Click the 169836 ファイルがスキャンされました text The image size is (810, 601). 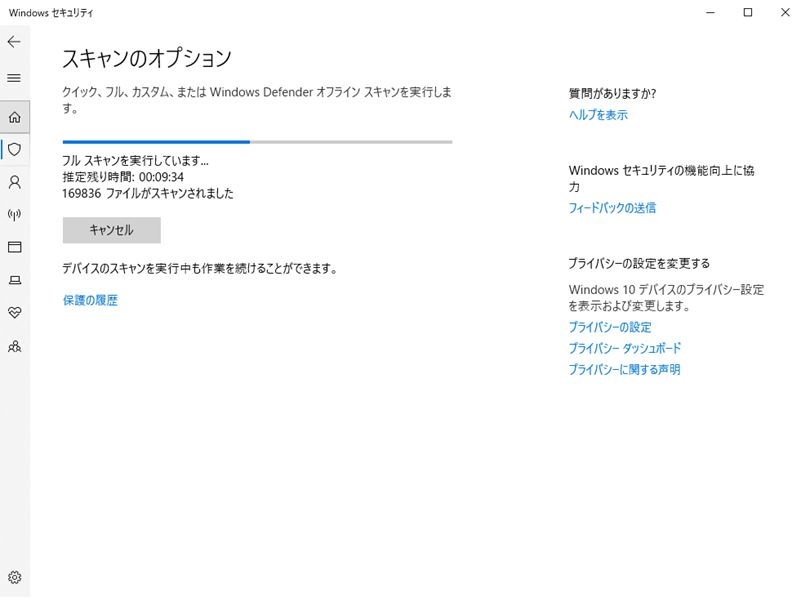coord(148,194)
